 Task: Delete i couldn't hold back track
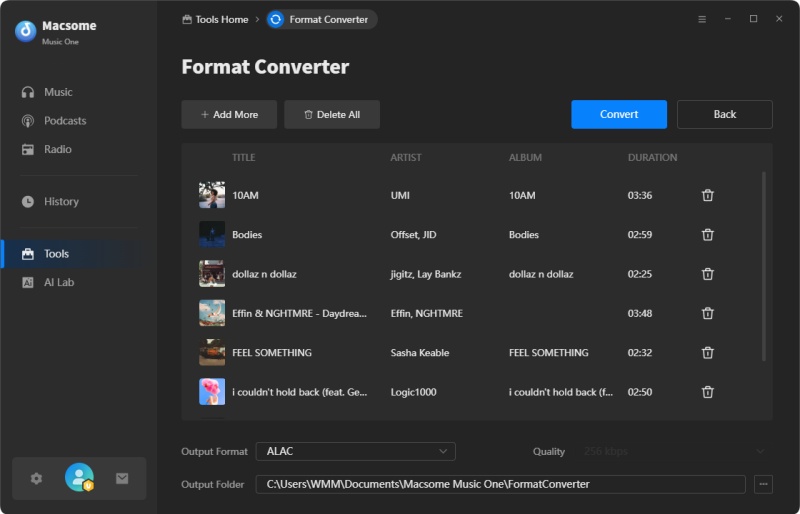(708, 391)
